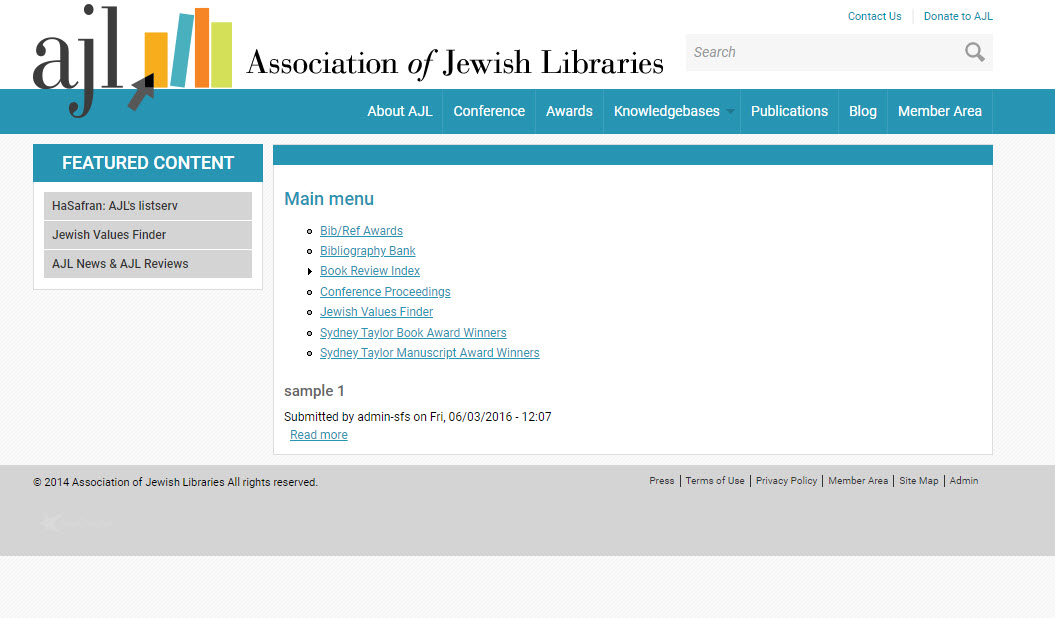Click the FEATURED CONTENT heading

(x=148, y=163)
